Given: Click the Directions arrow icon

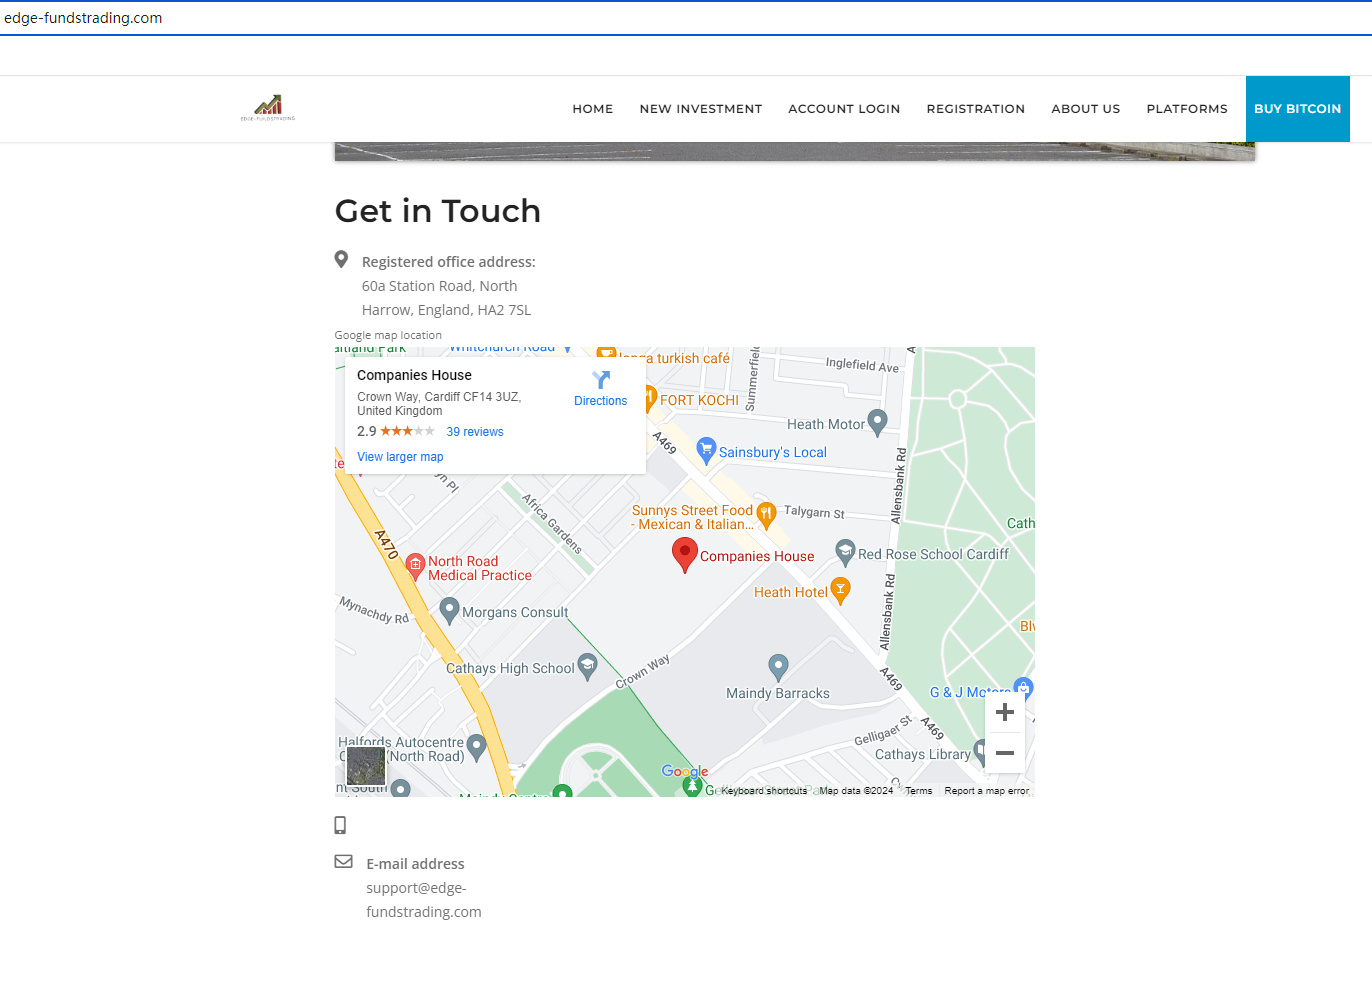Looking at the screenshot, I should (601, 380).
